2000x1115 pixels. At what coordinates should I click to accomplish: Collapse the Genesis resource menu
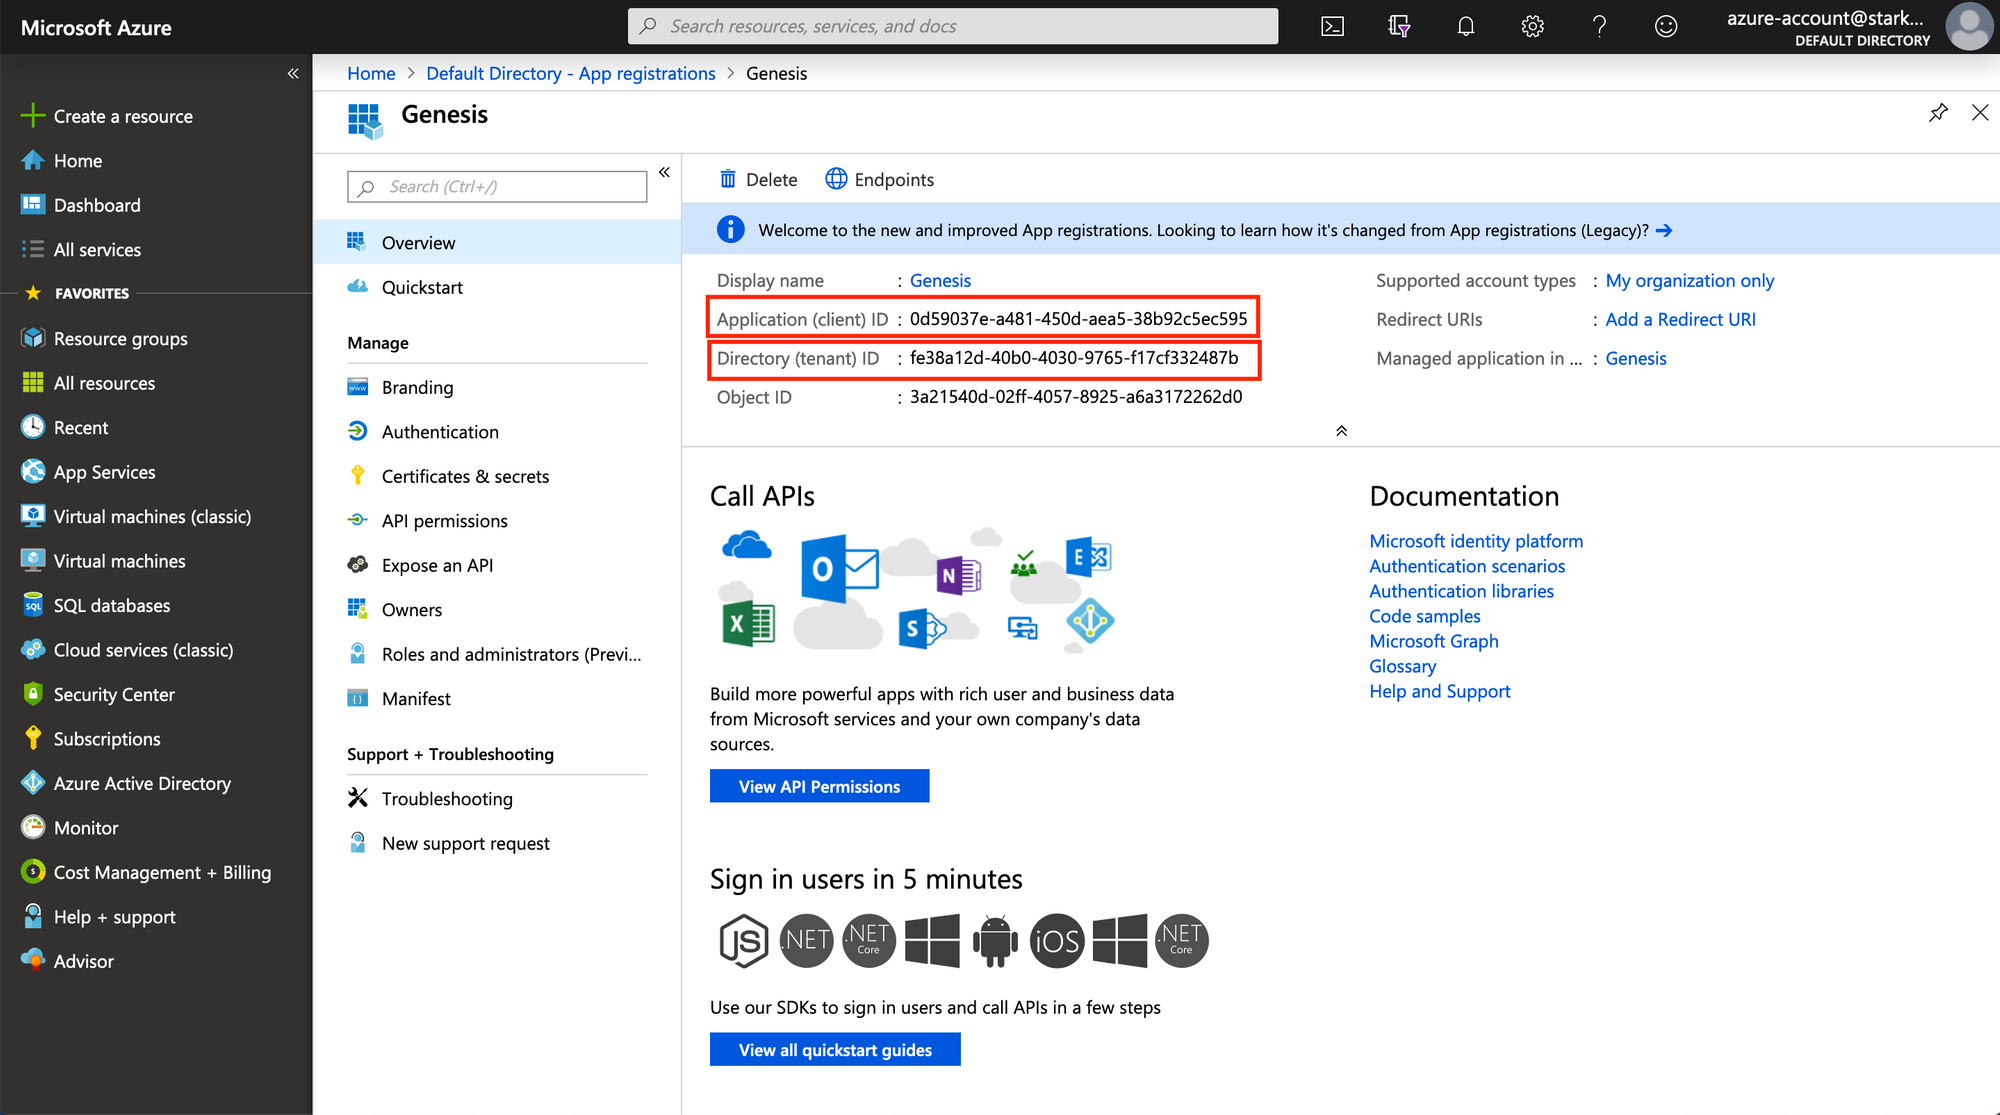(x=664, y=172)
